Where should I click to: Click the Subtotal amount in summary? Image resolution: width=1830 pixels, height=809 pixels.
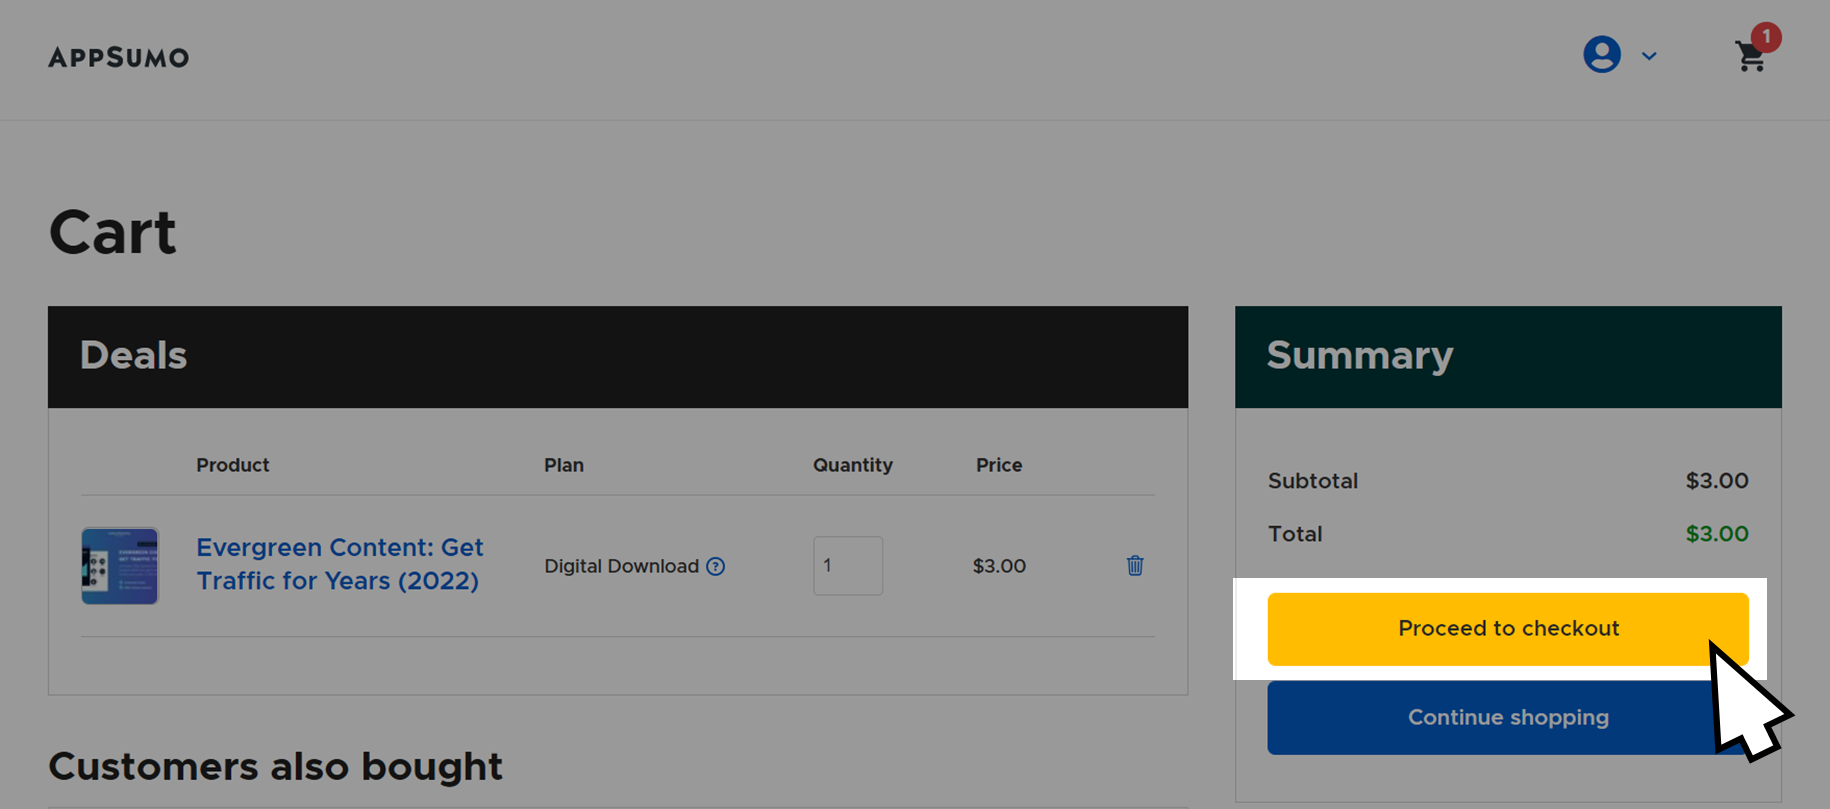(x=1717, y=481)
